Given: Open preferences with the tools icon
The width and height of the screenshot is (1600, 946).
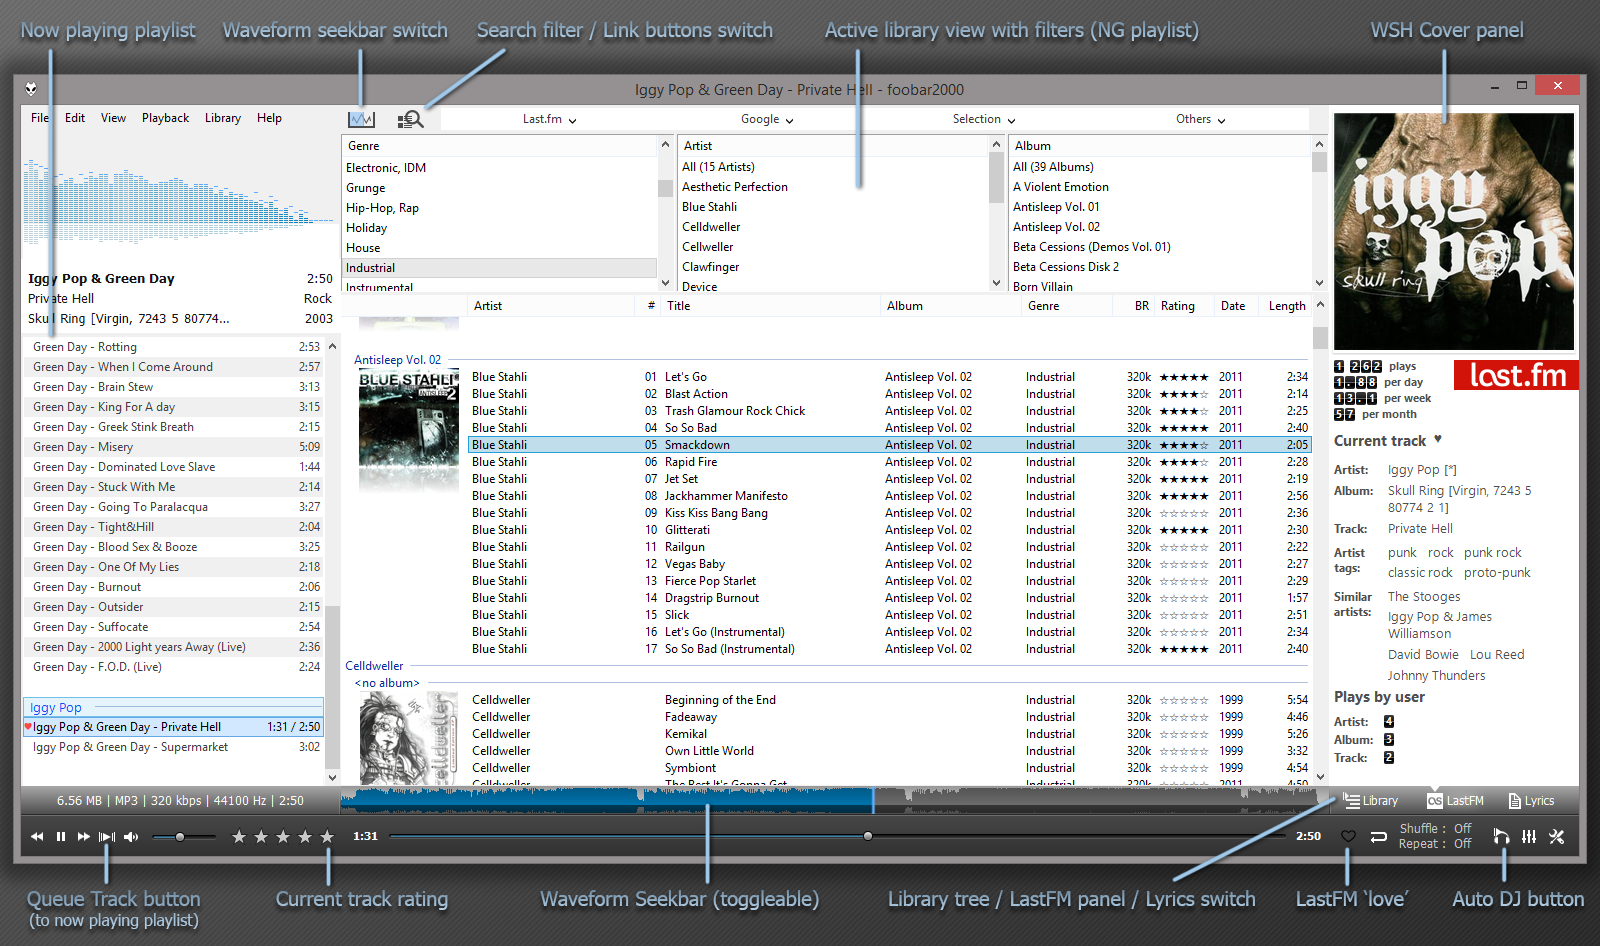Looking at the screenshot, I should [1557, 837].
